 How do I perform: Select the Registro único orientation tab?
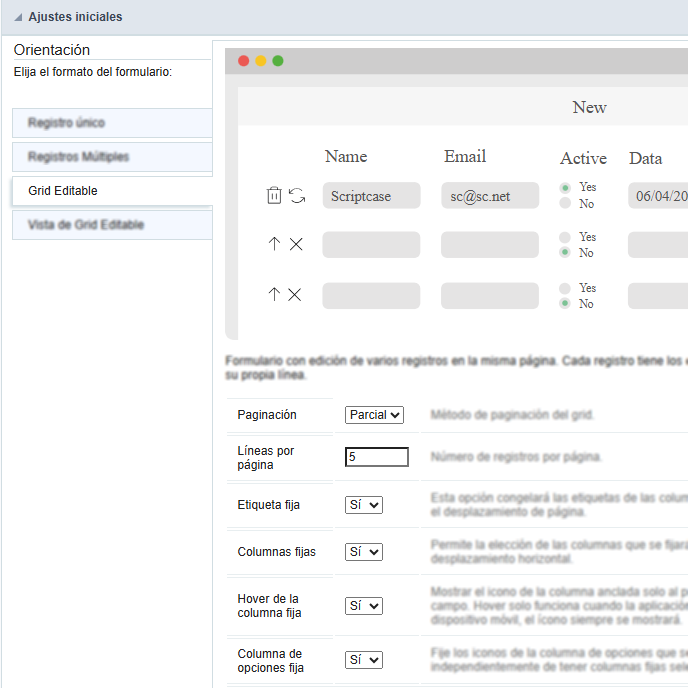tap(112, 123)
